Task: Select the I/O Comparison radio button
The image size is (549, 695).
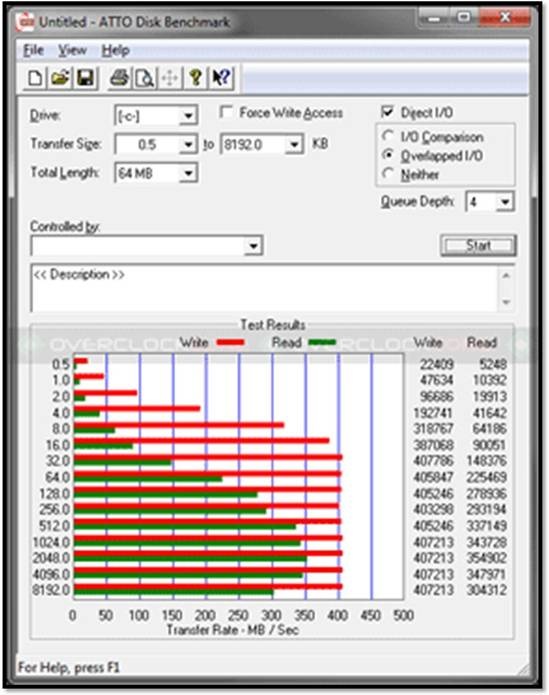Action: tap(388, 136)
